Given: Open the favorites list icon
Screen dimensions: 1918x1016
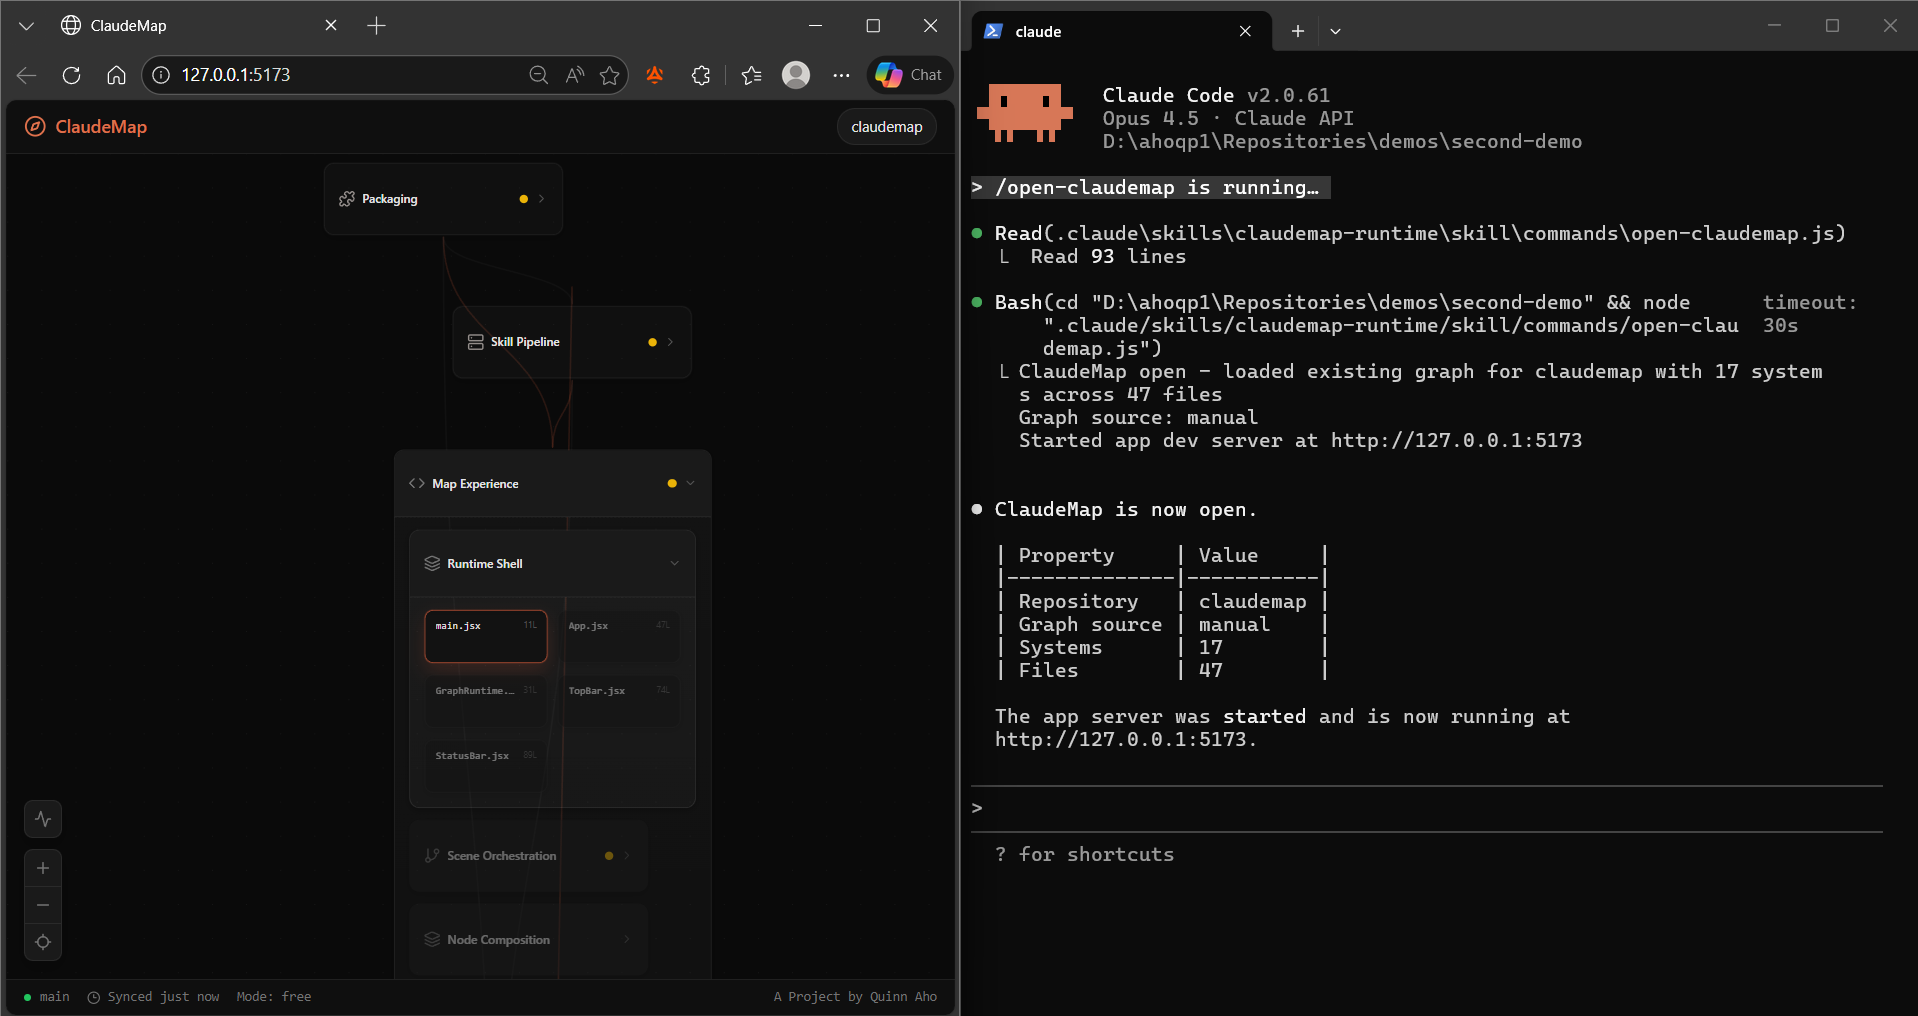Looking at the screenshot, I should pos(751,75).
